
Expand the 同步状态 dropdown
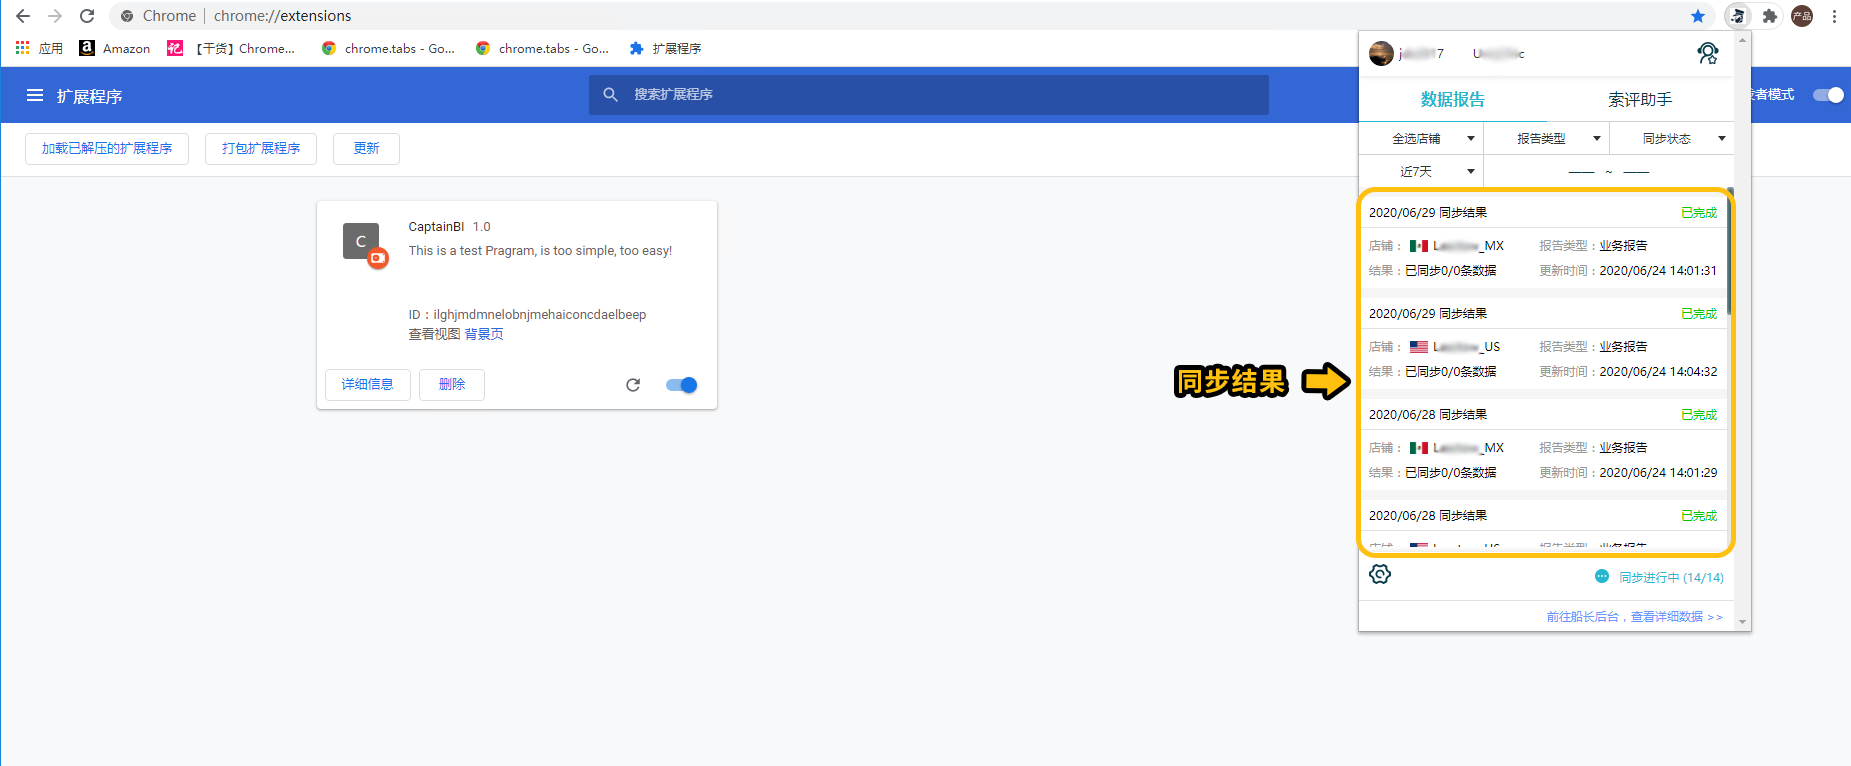[1671, 139]
